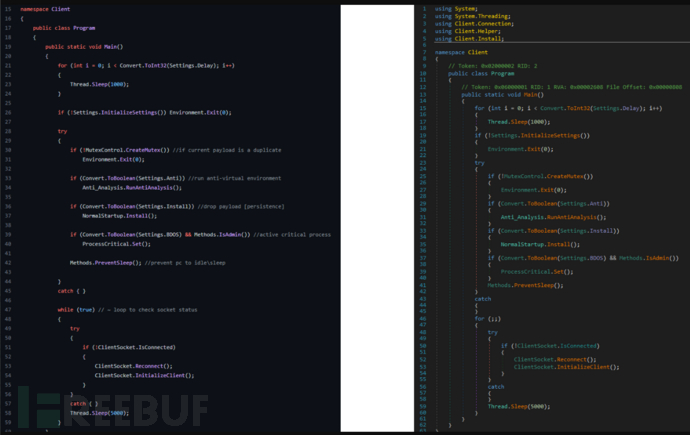
Task: Select "Thread.Sleep(5000);" on right line 59
Action: 519,406
